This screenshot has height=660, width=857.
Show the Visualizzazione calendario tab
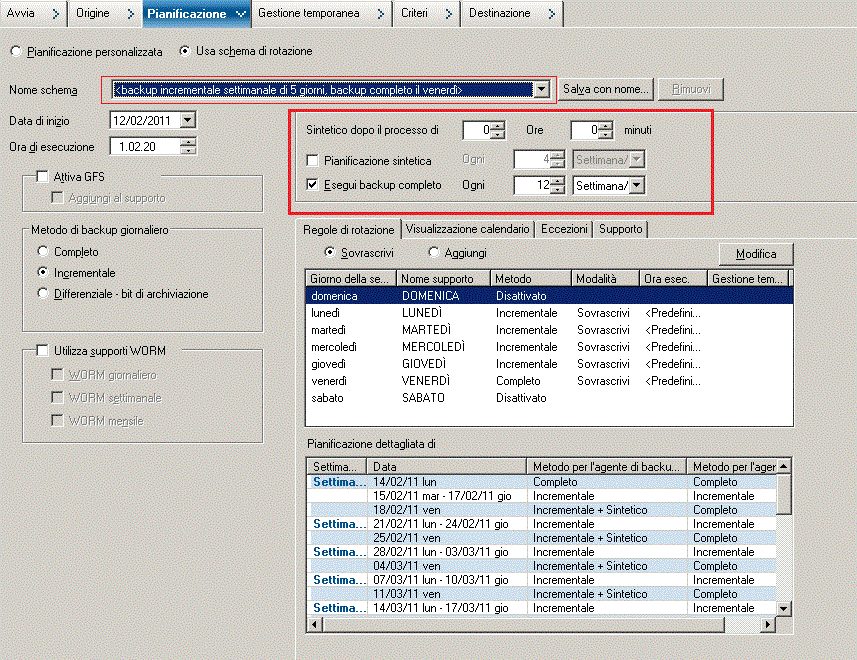click(467, 229)
